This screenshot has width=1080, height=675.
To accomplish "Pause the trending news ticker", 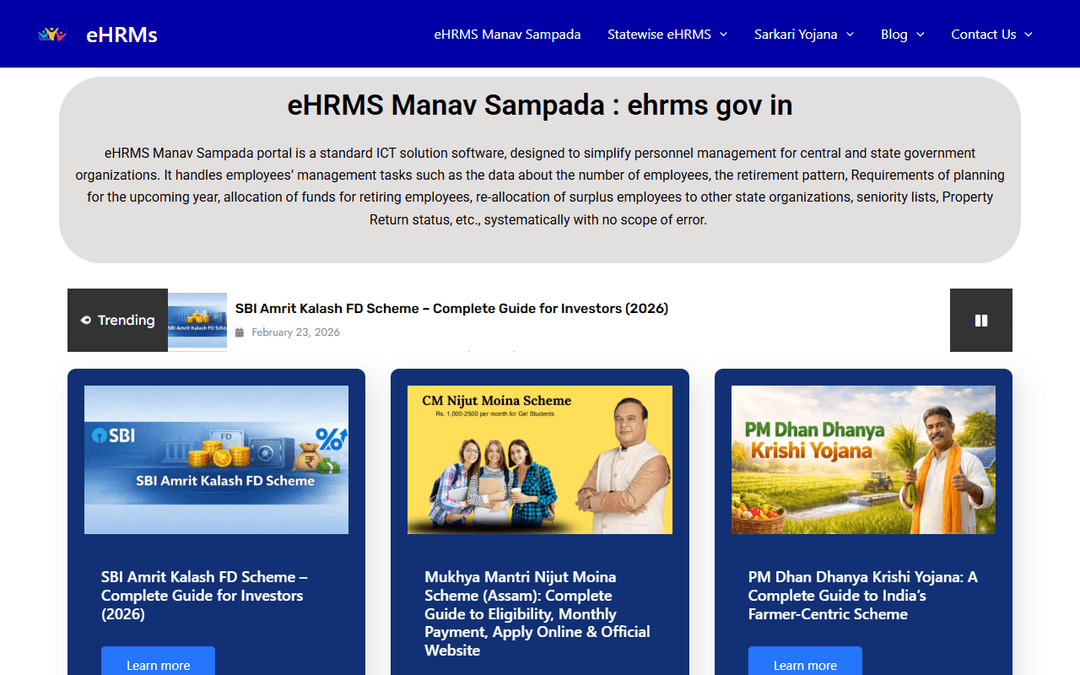I will coord(981,320).
